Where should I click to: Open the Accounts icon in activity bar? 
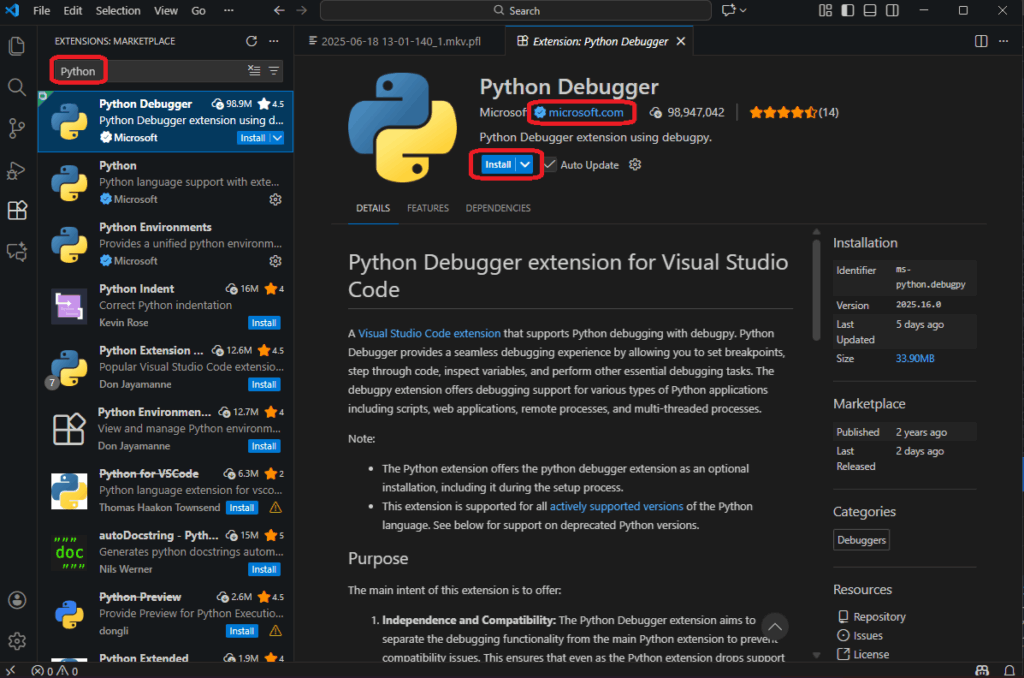pyautogui.click(x=17, y=600)
